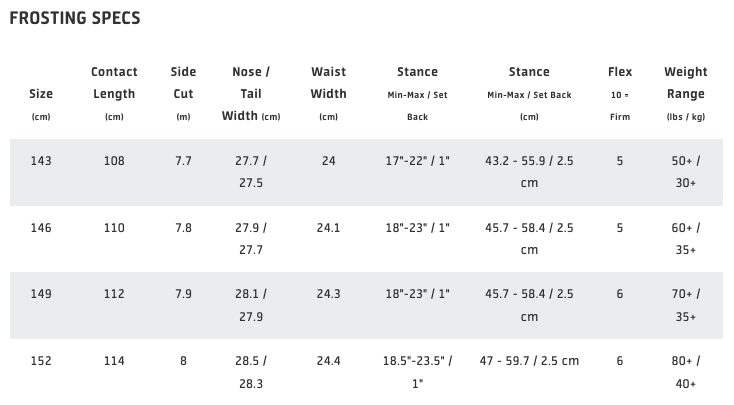Select the 47 - 59.7 / 2.5 cm stance cell
Image resolution: width=734 pixels, height=405 pixels.
pyautogui.click(x=529, y=361)
